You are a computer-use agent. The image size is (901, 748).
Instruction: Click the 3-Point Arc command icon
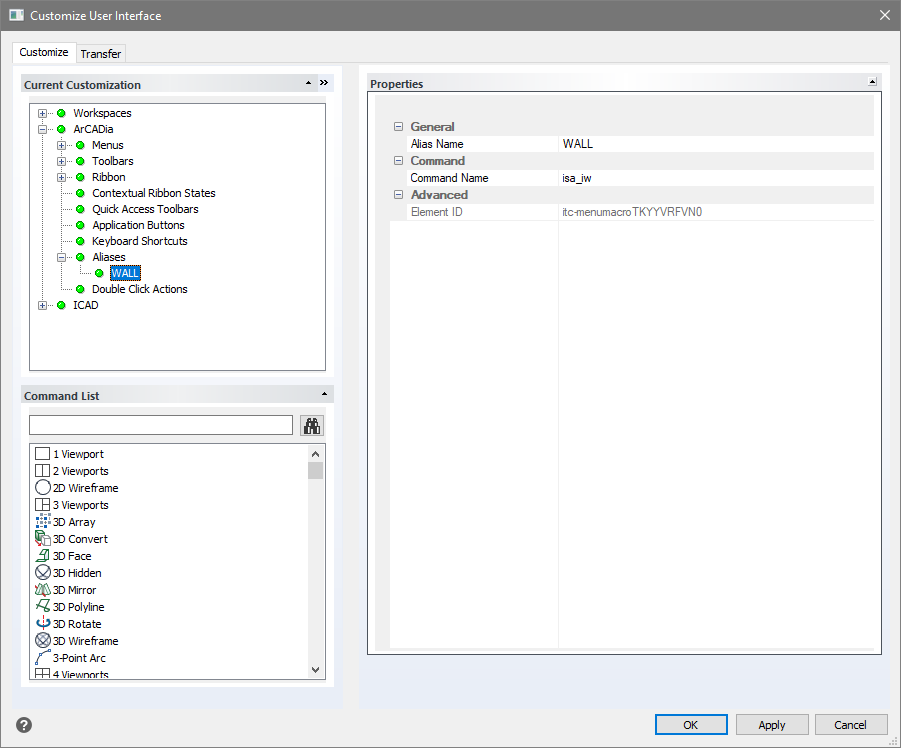[43, 657]
